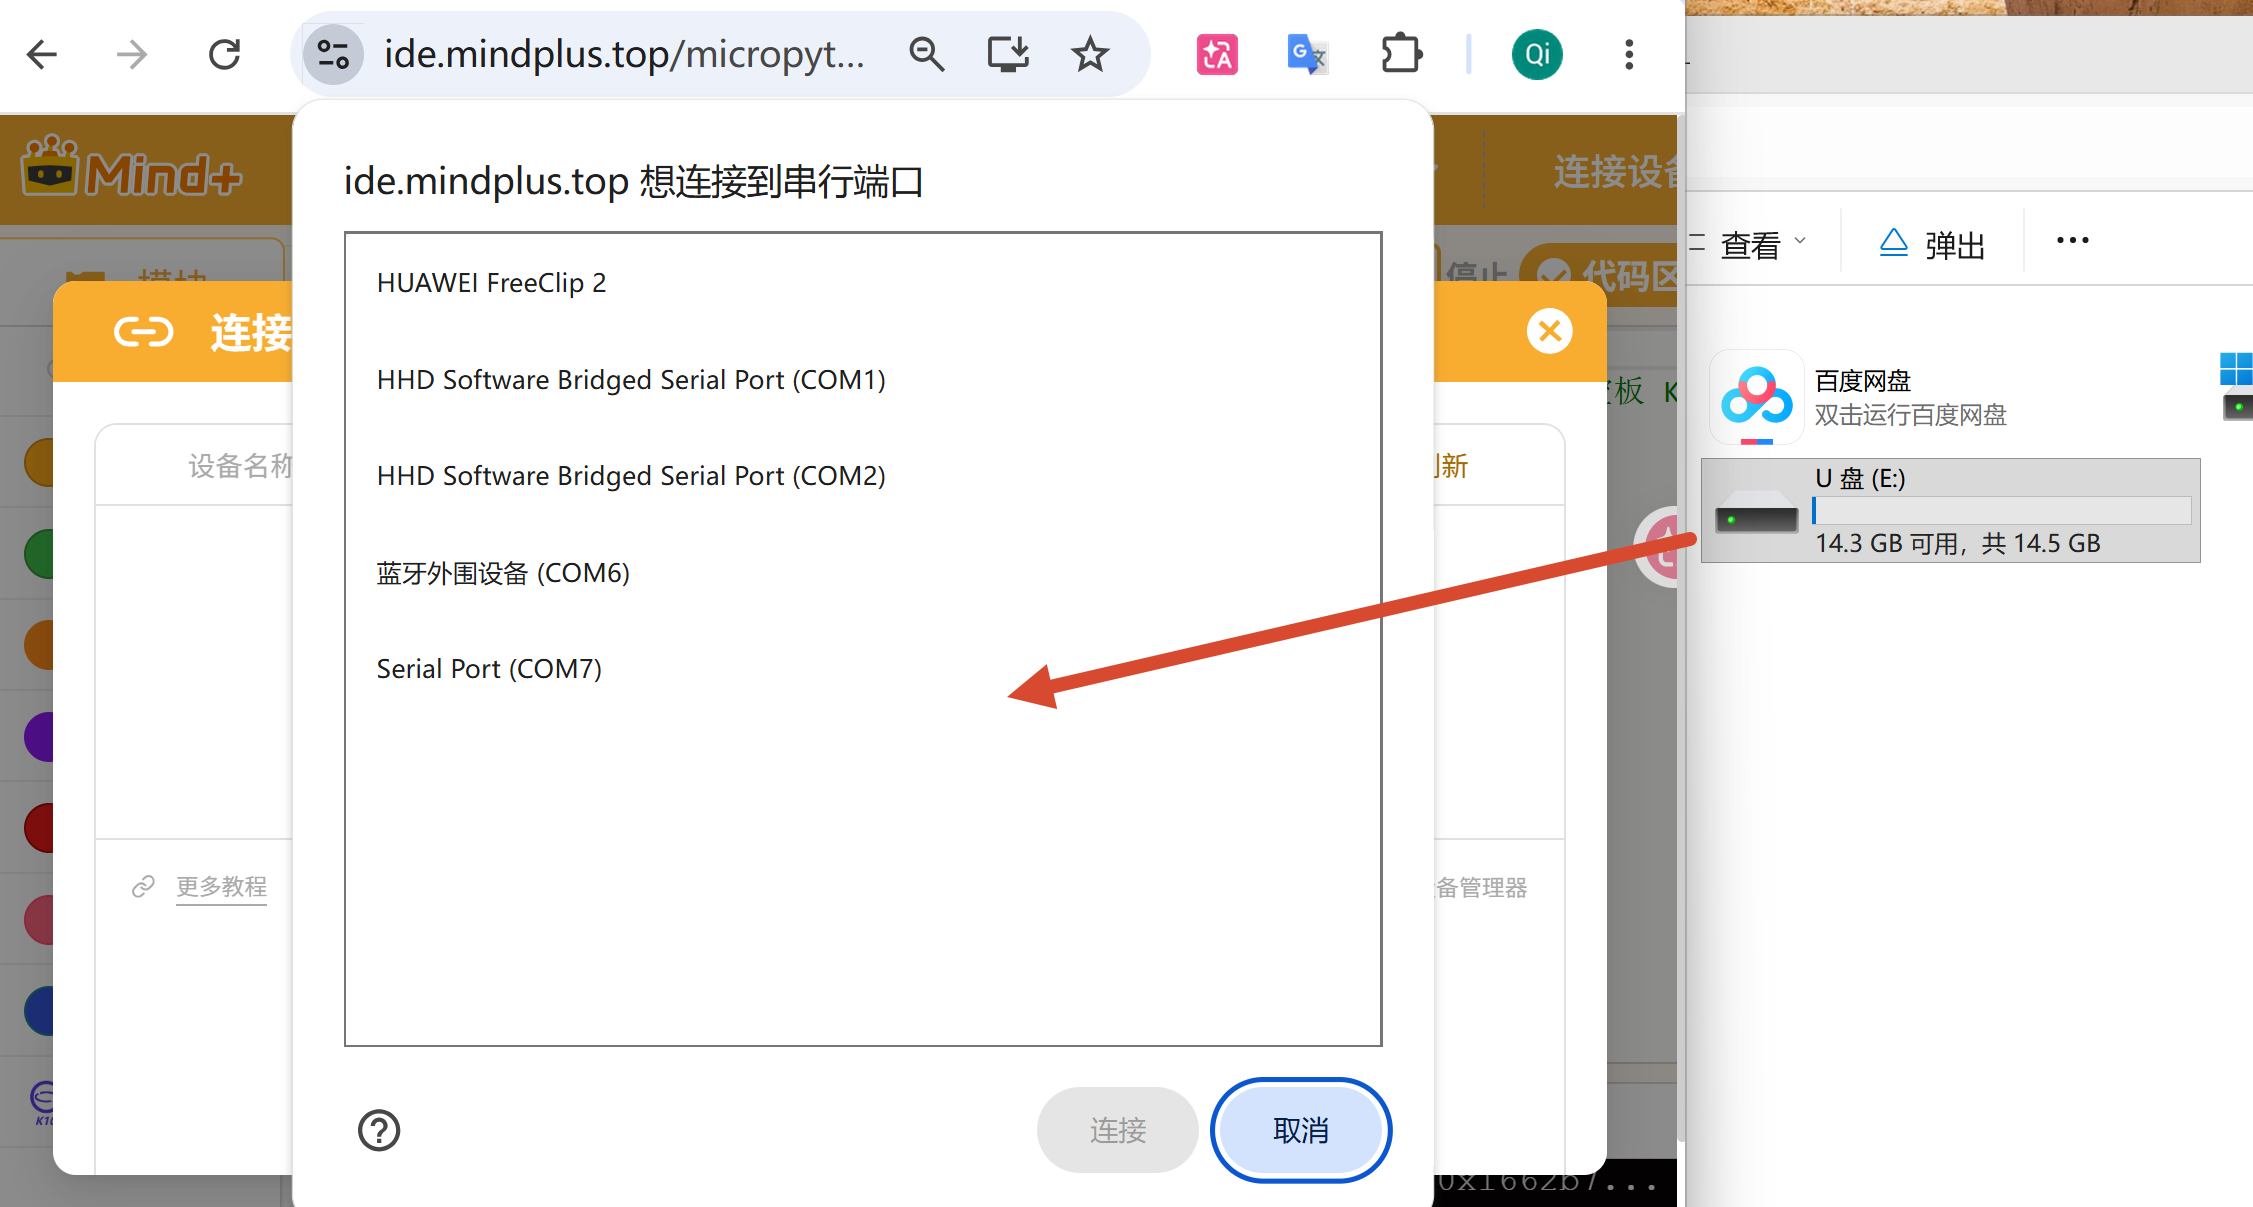Select 蓝牙外围设备 (COM6) entry
The image size is (2253, 1207).
pos(863,573)
